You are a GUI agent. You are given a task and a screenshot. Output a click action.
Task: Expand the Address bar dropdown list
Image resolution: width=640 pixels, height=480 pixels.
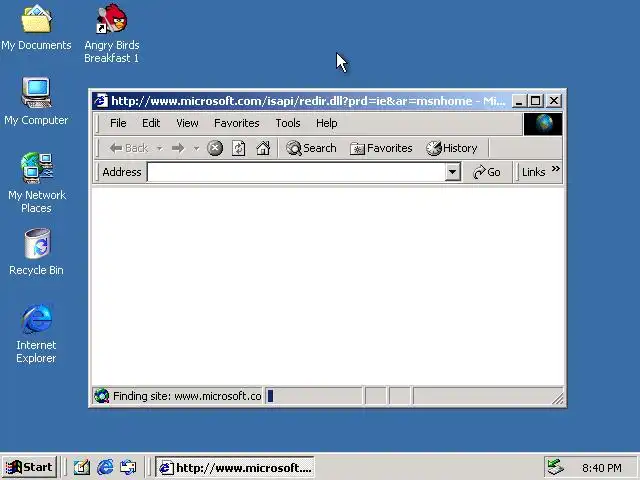[x=452, y=172]
